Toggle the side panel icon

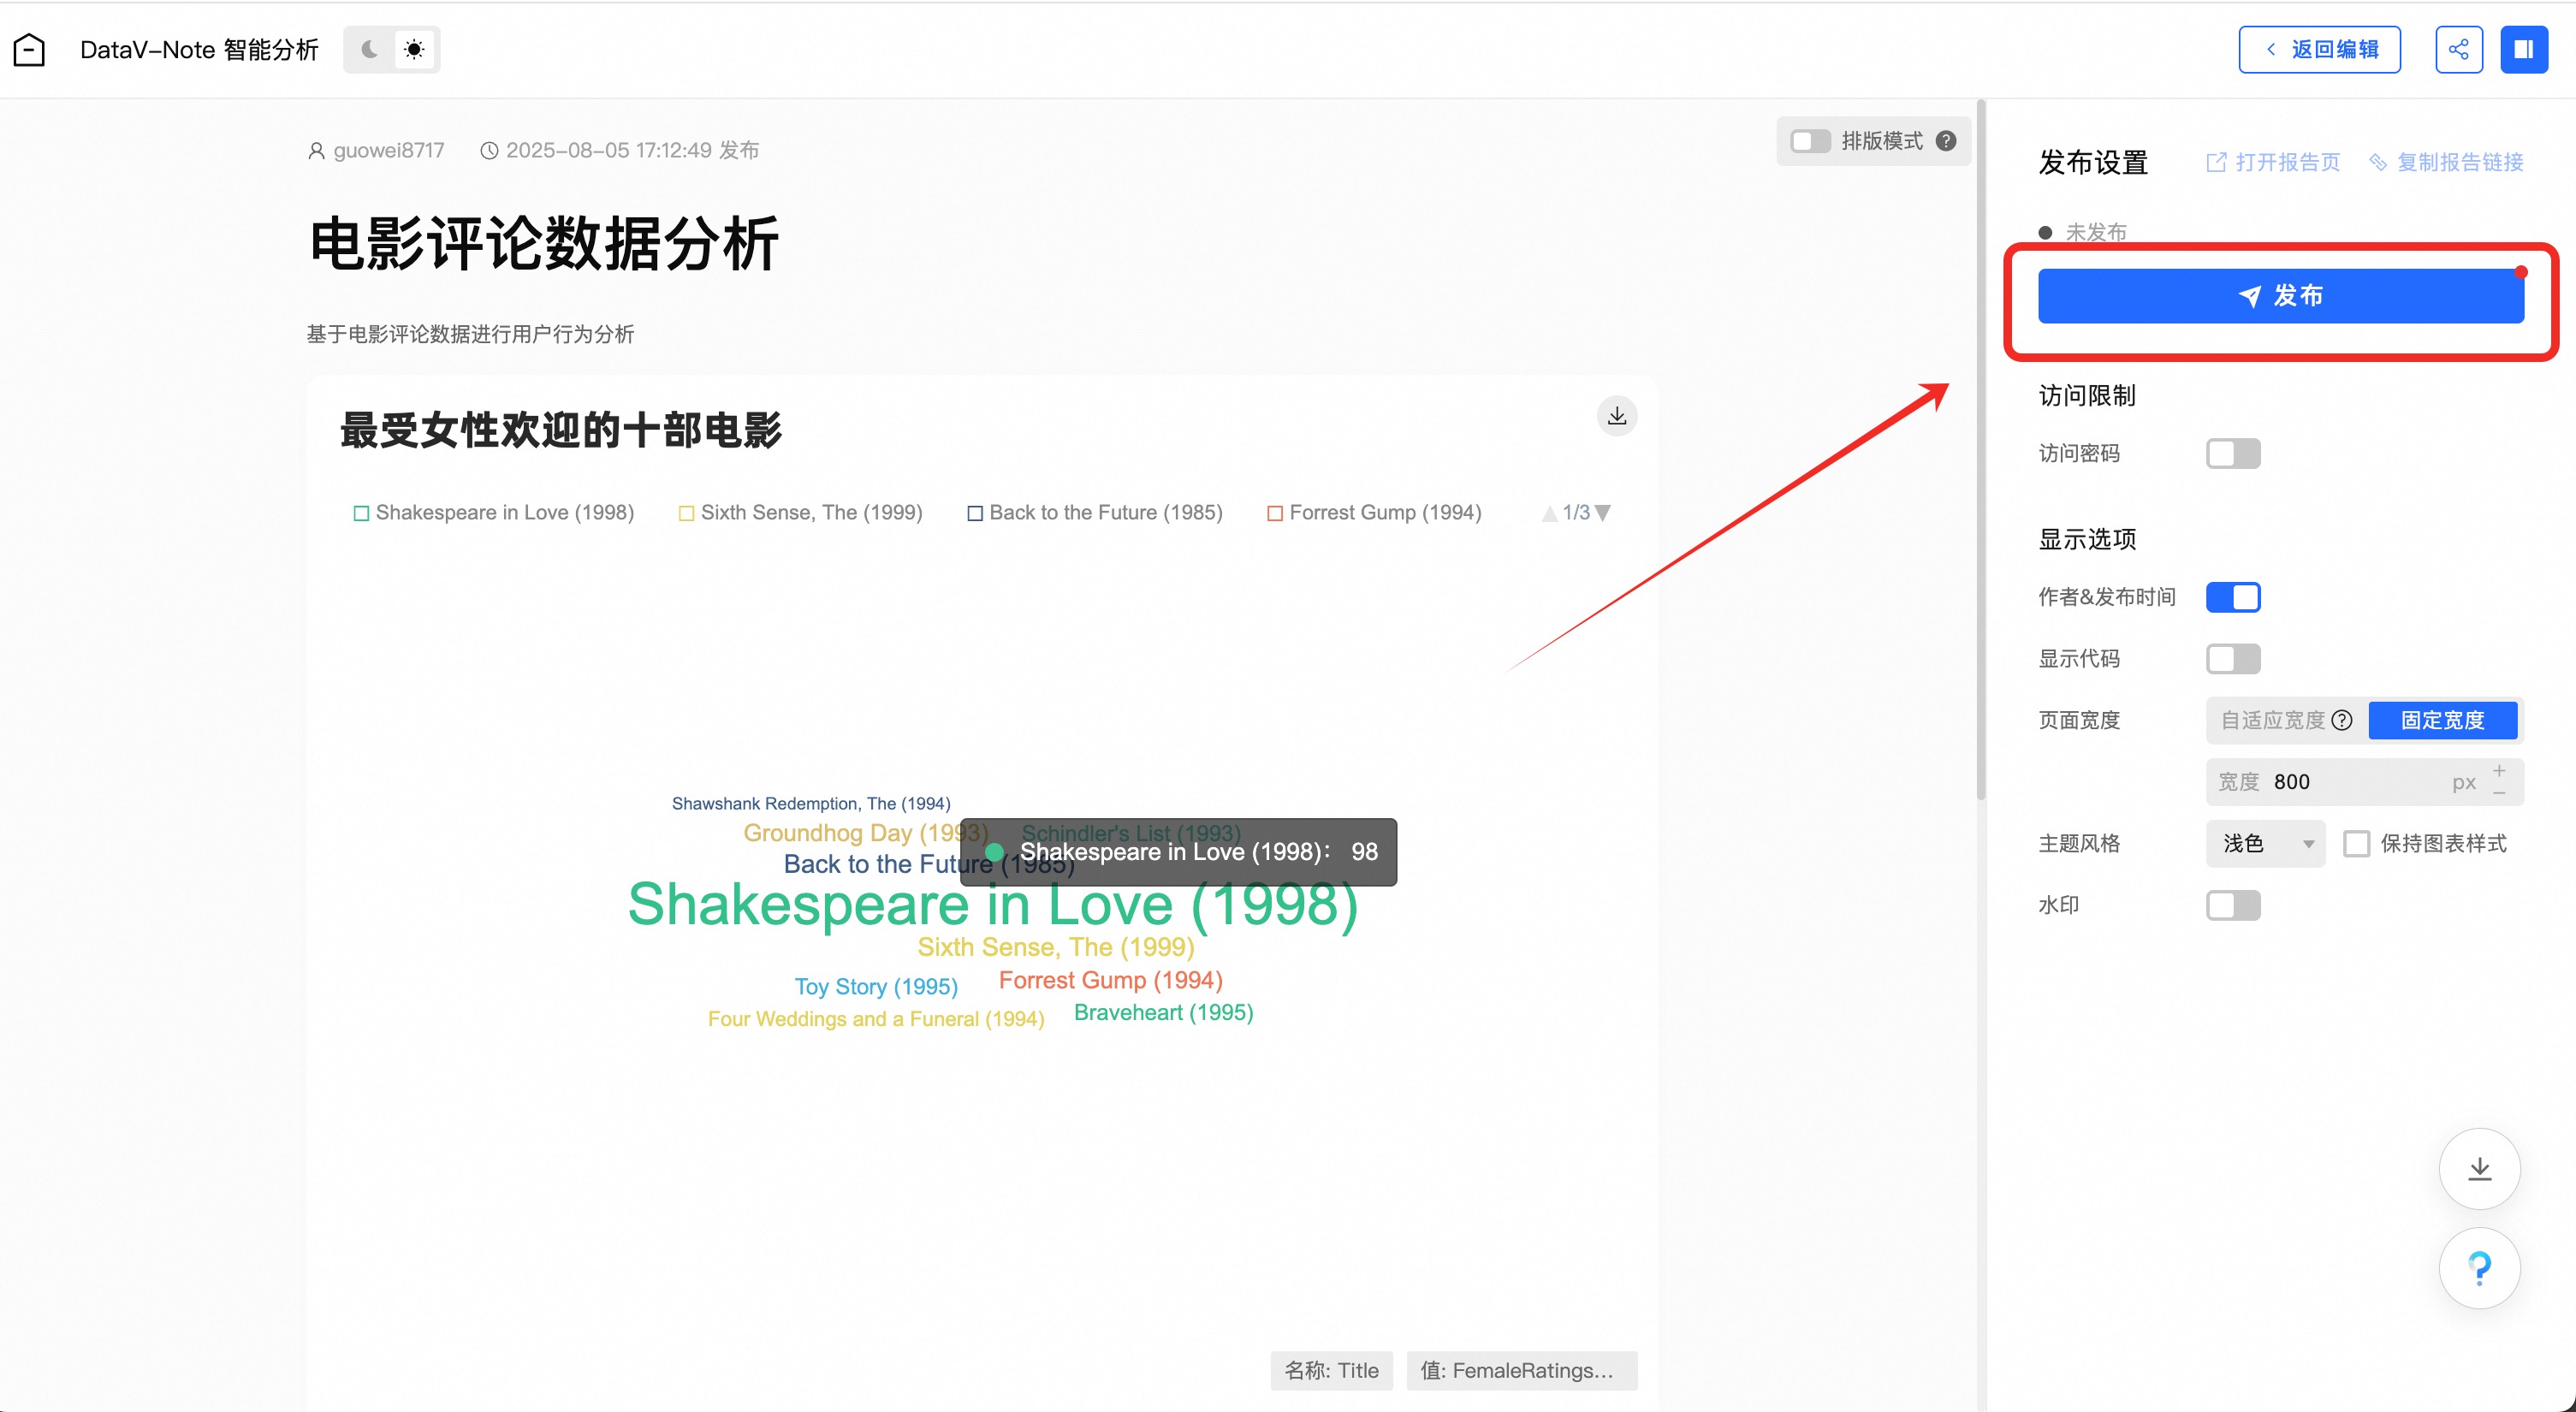tap(2523, 49)
